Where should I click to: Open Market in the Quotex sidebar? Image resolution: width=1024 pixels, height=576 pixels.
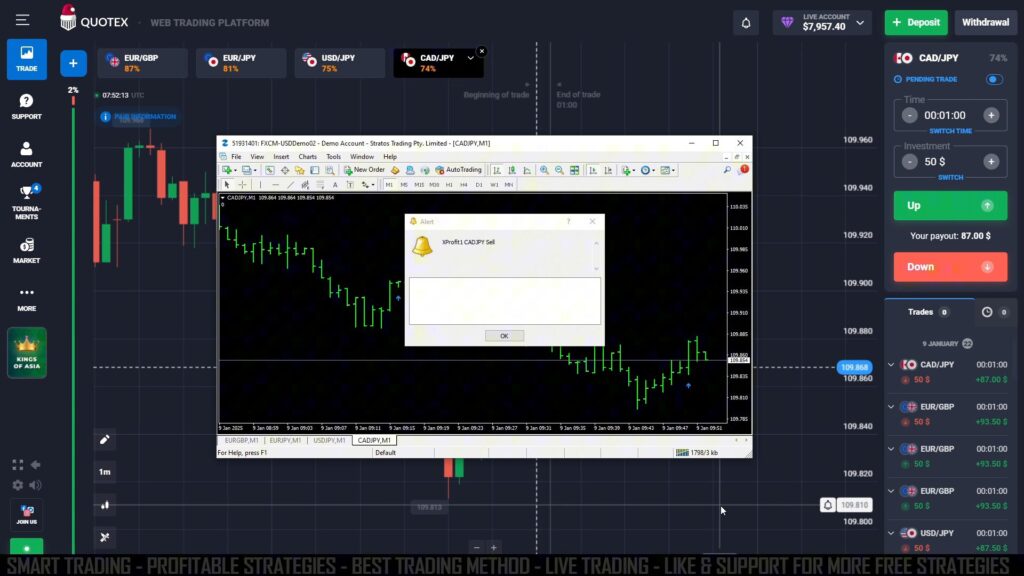click(x=26, y=251)
